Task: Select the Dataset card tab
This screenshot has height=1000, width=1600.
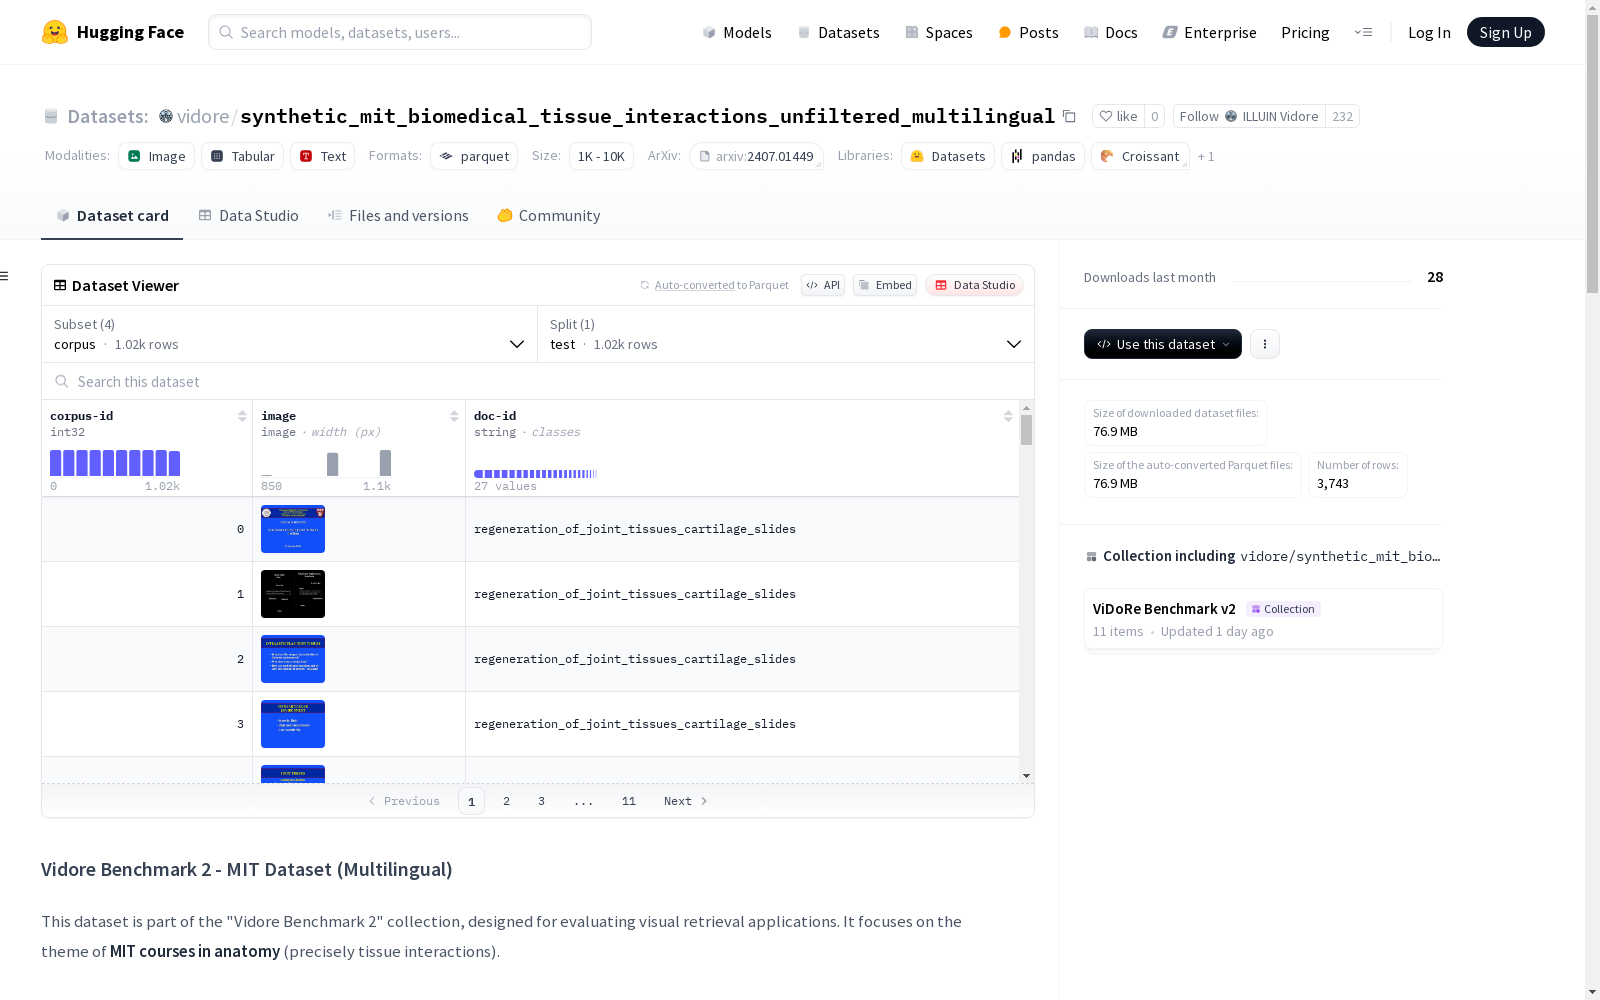Action: 112,216
